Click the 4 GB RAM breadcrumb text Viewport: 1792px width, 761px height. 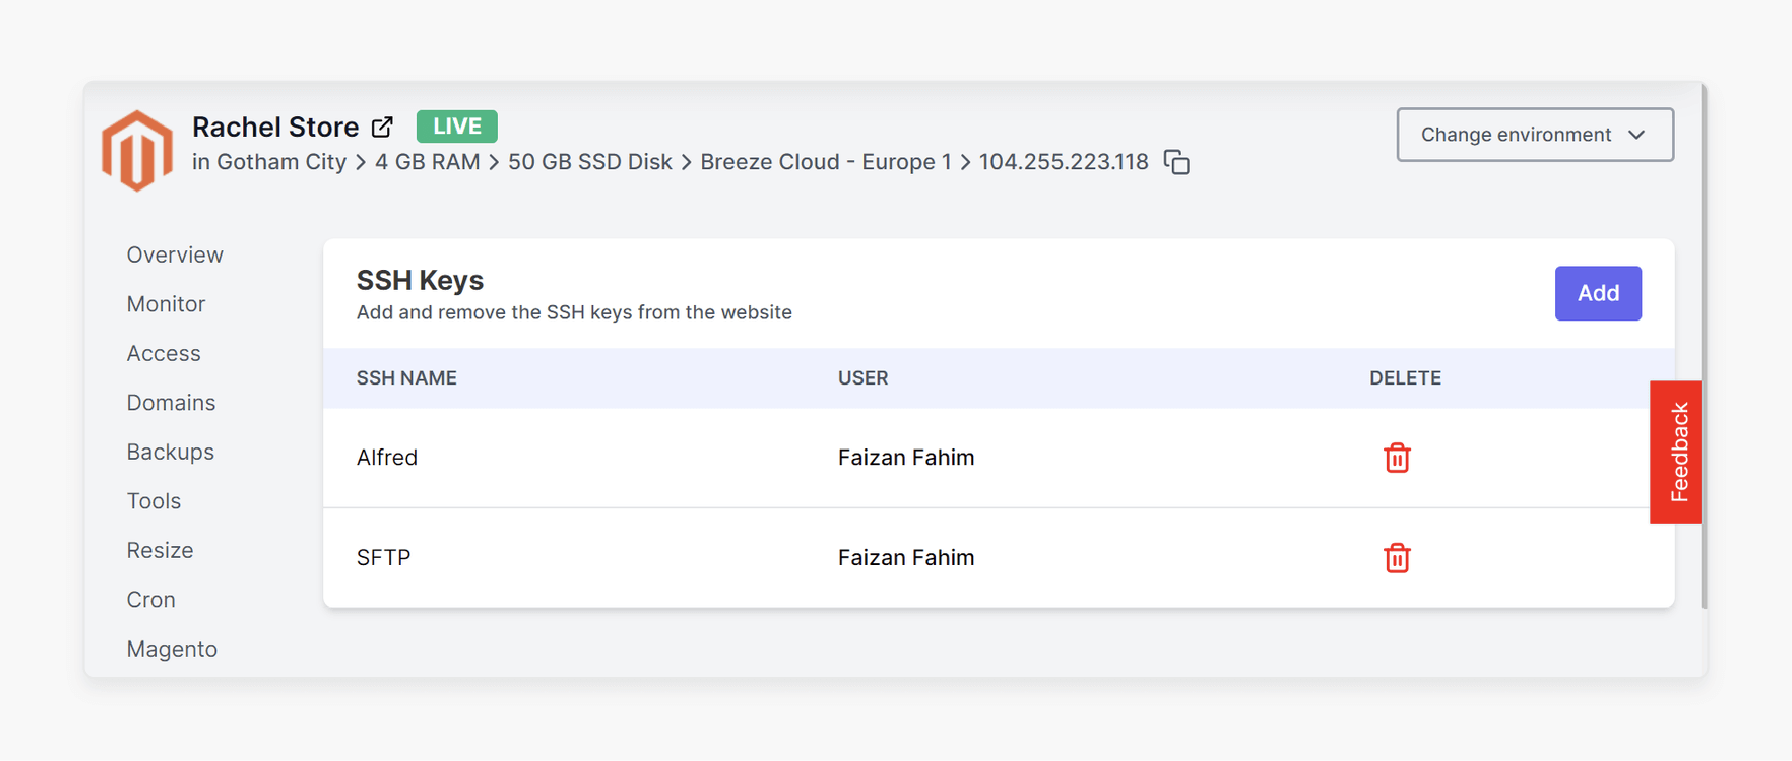[428, 162]
